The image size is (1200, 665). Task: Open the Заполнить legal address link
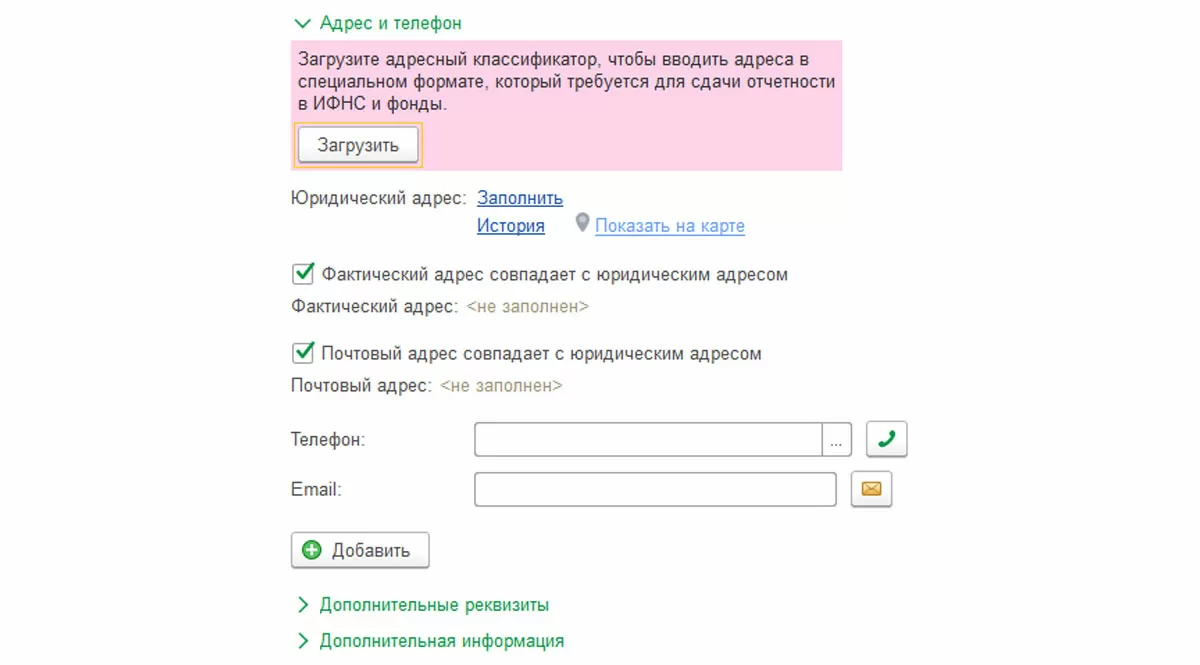(x=520, y=198)
